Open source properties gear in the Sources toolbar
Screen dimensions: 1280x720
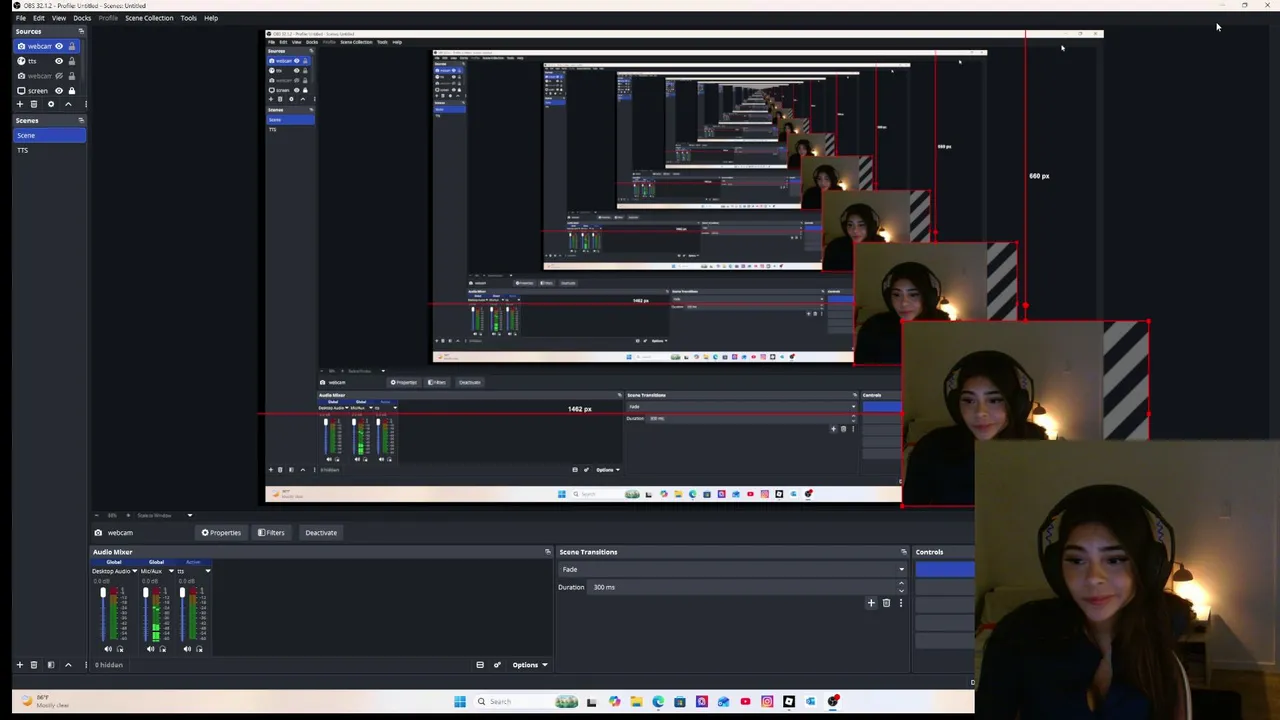pos(51,104)
